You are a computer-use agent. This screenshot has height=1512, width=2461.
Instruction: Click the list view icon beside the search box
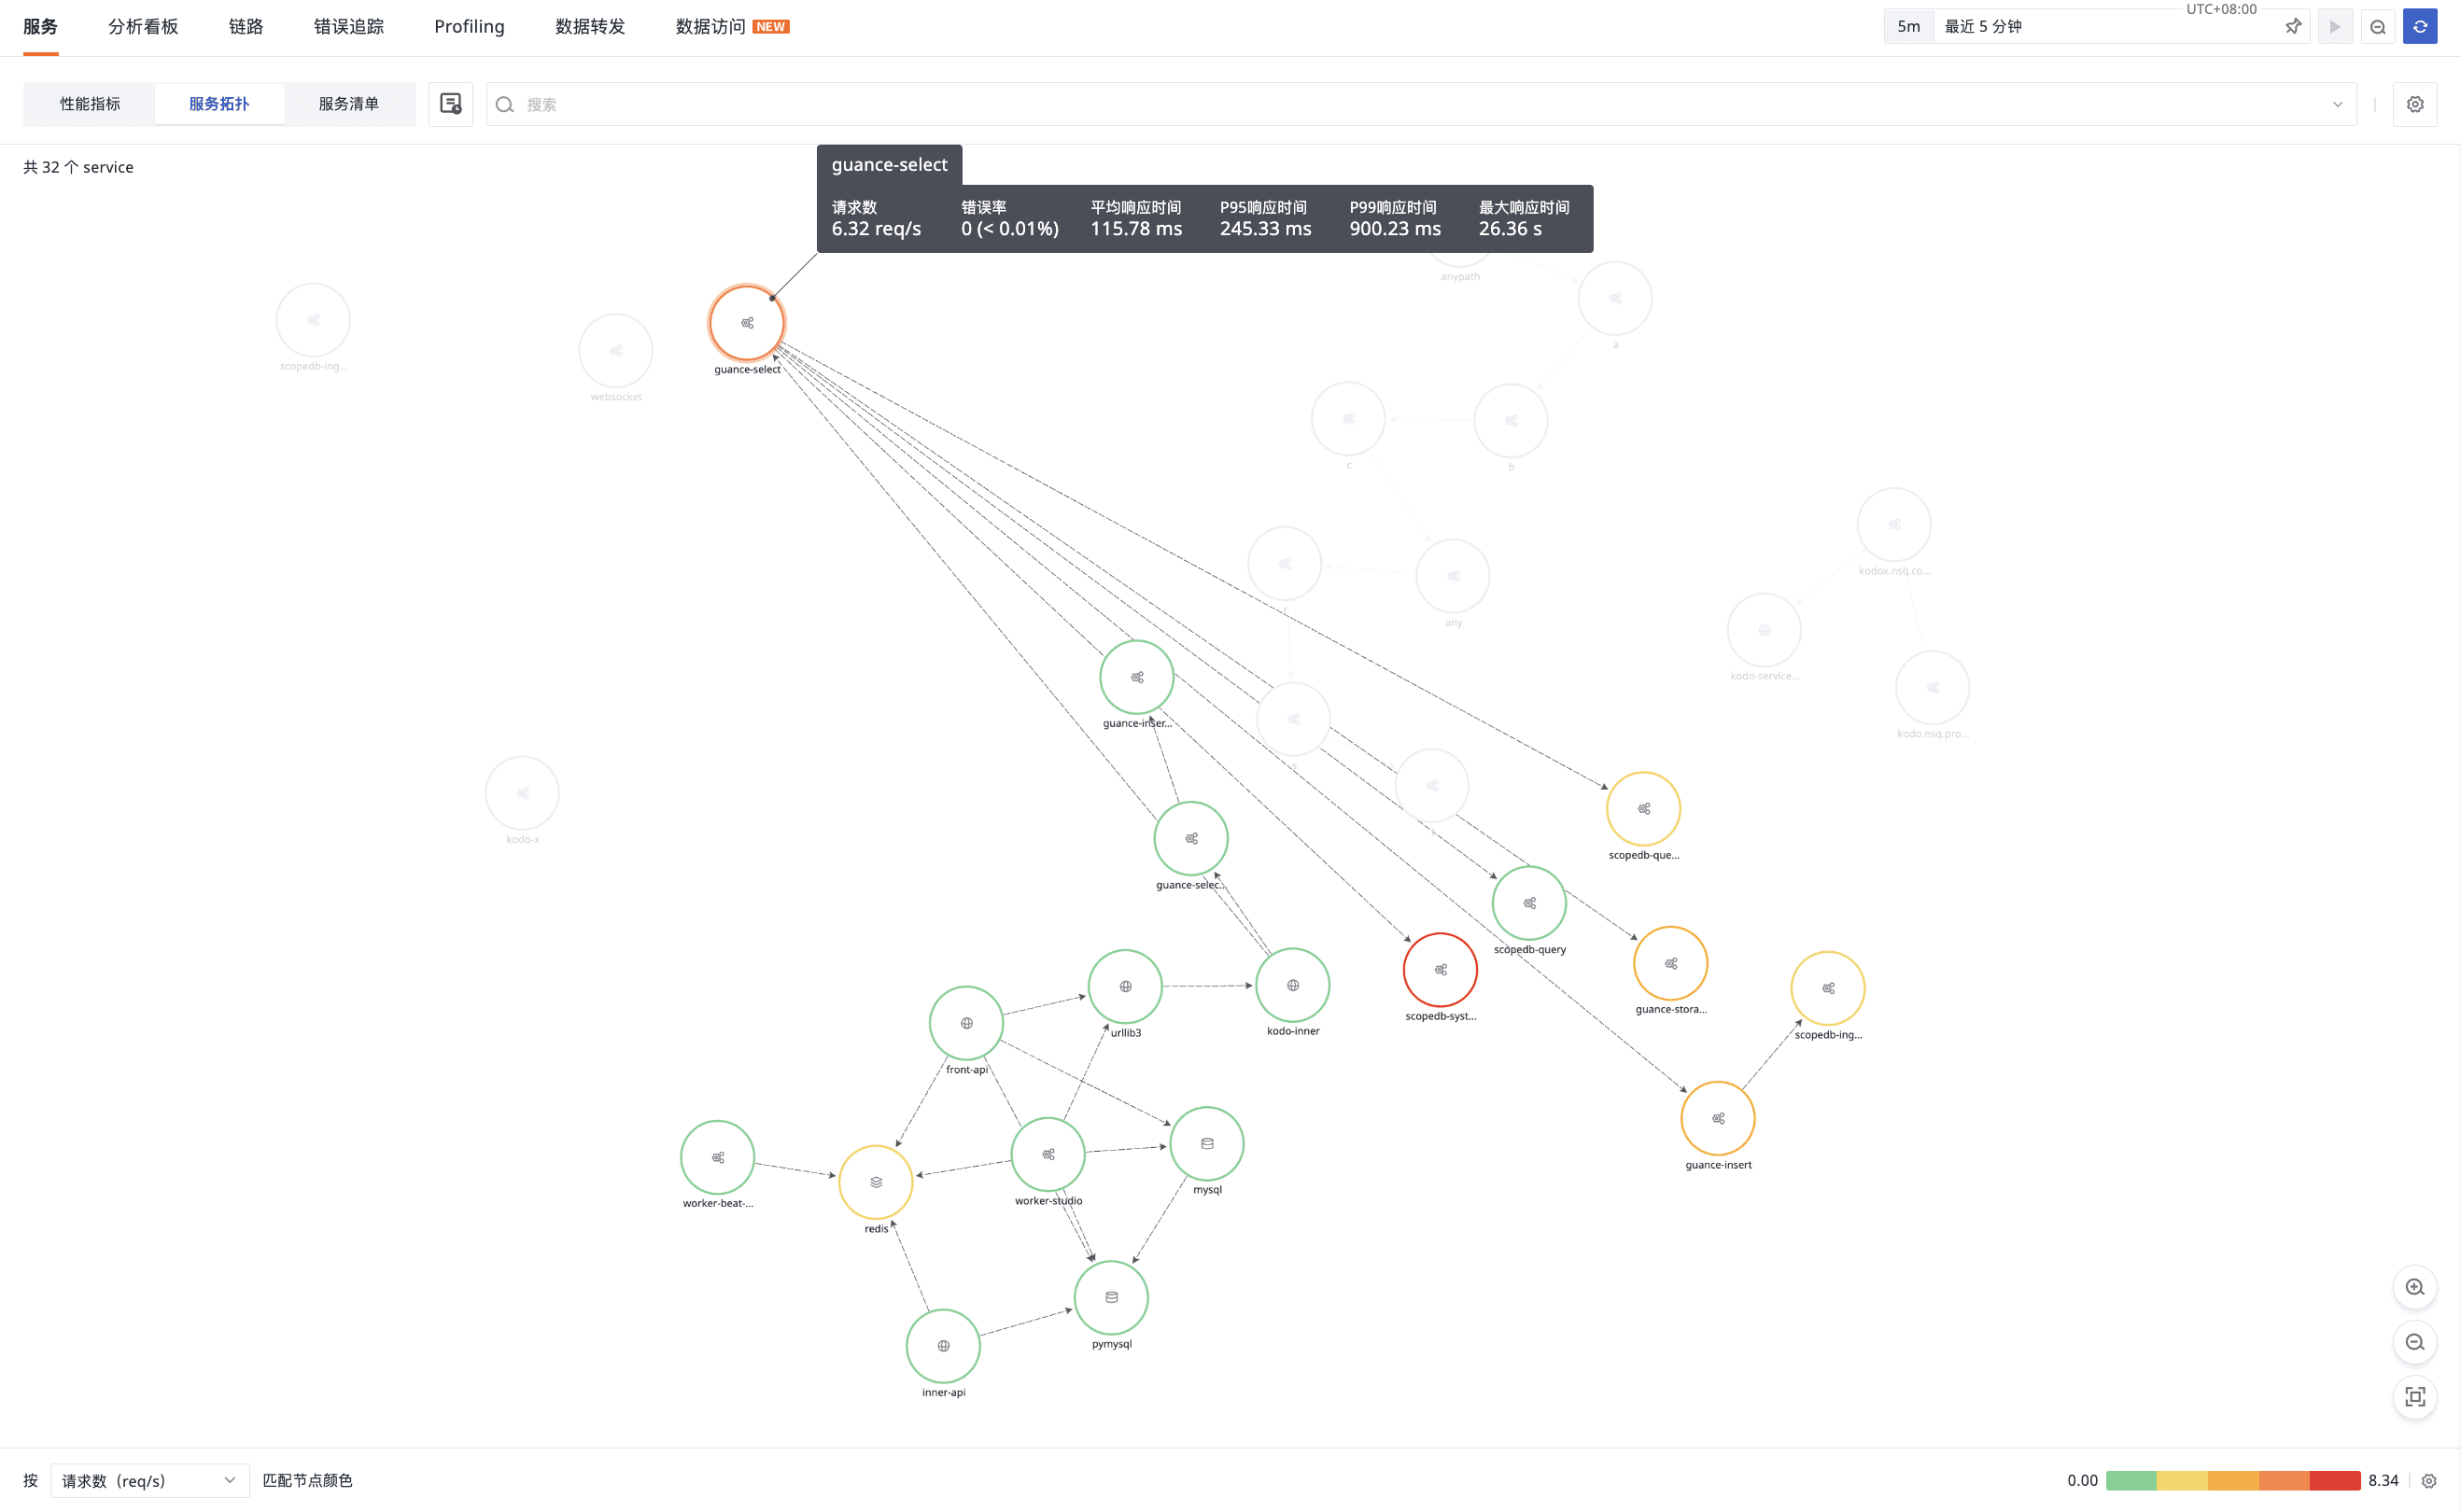tap(450, 104)
